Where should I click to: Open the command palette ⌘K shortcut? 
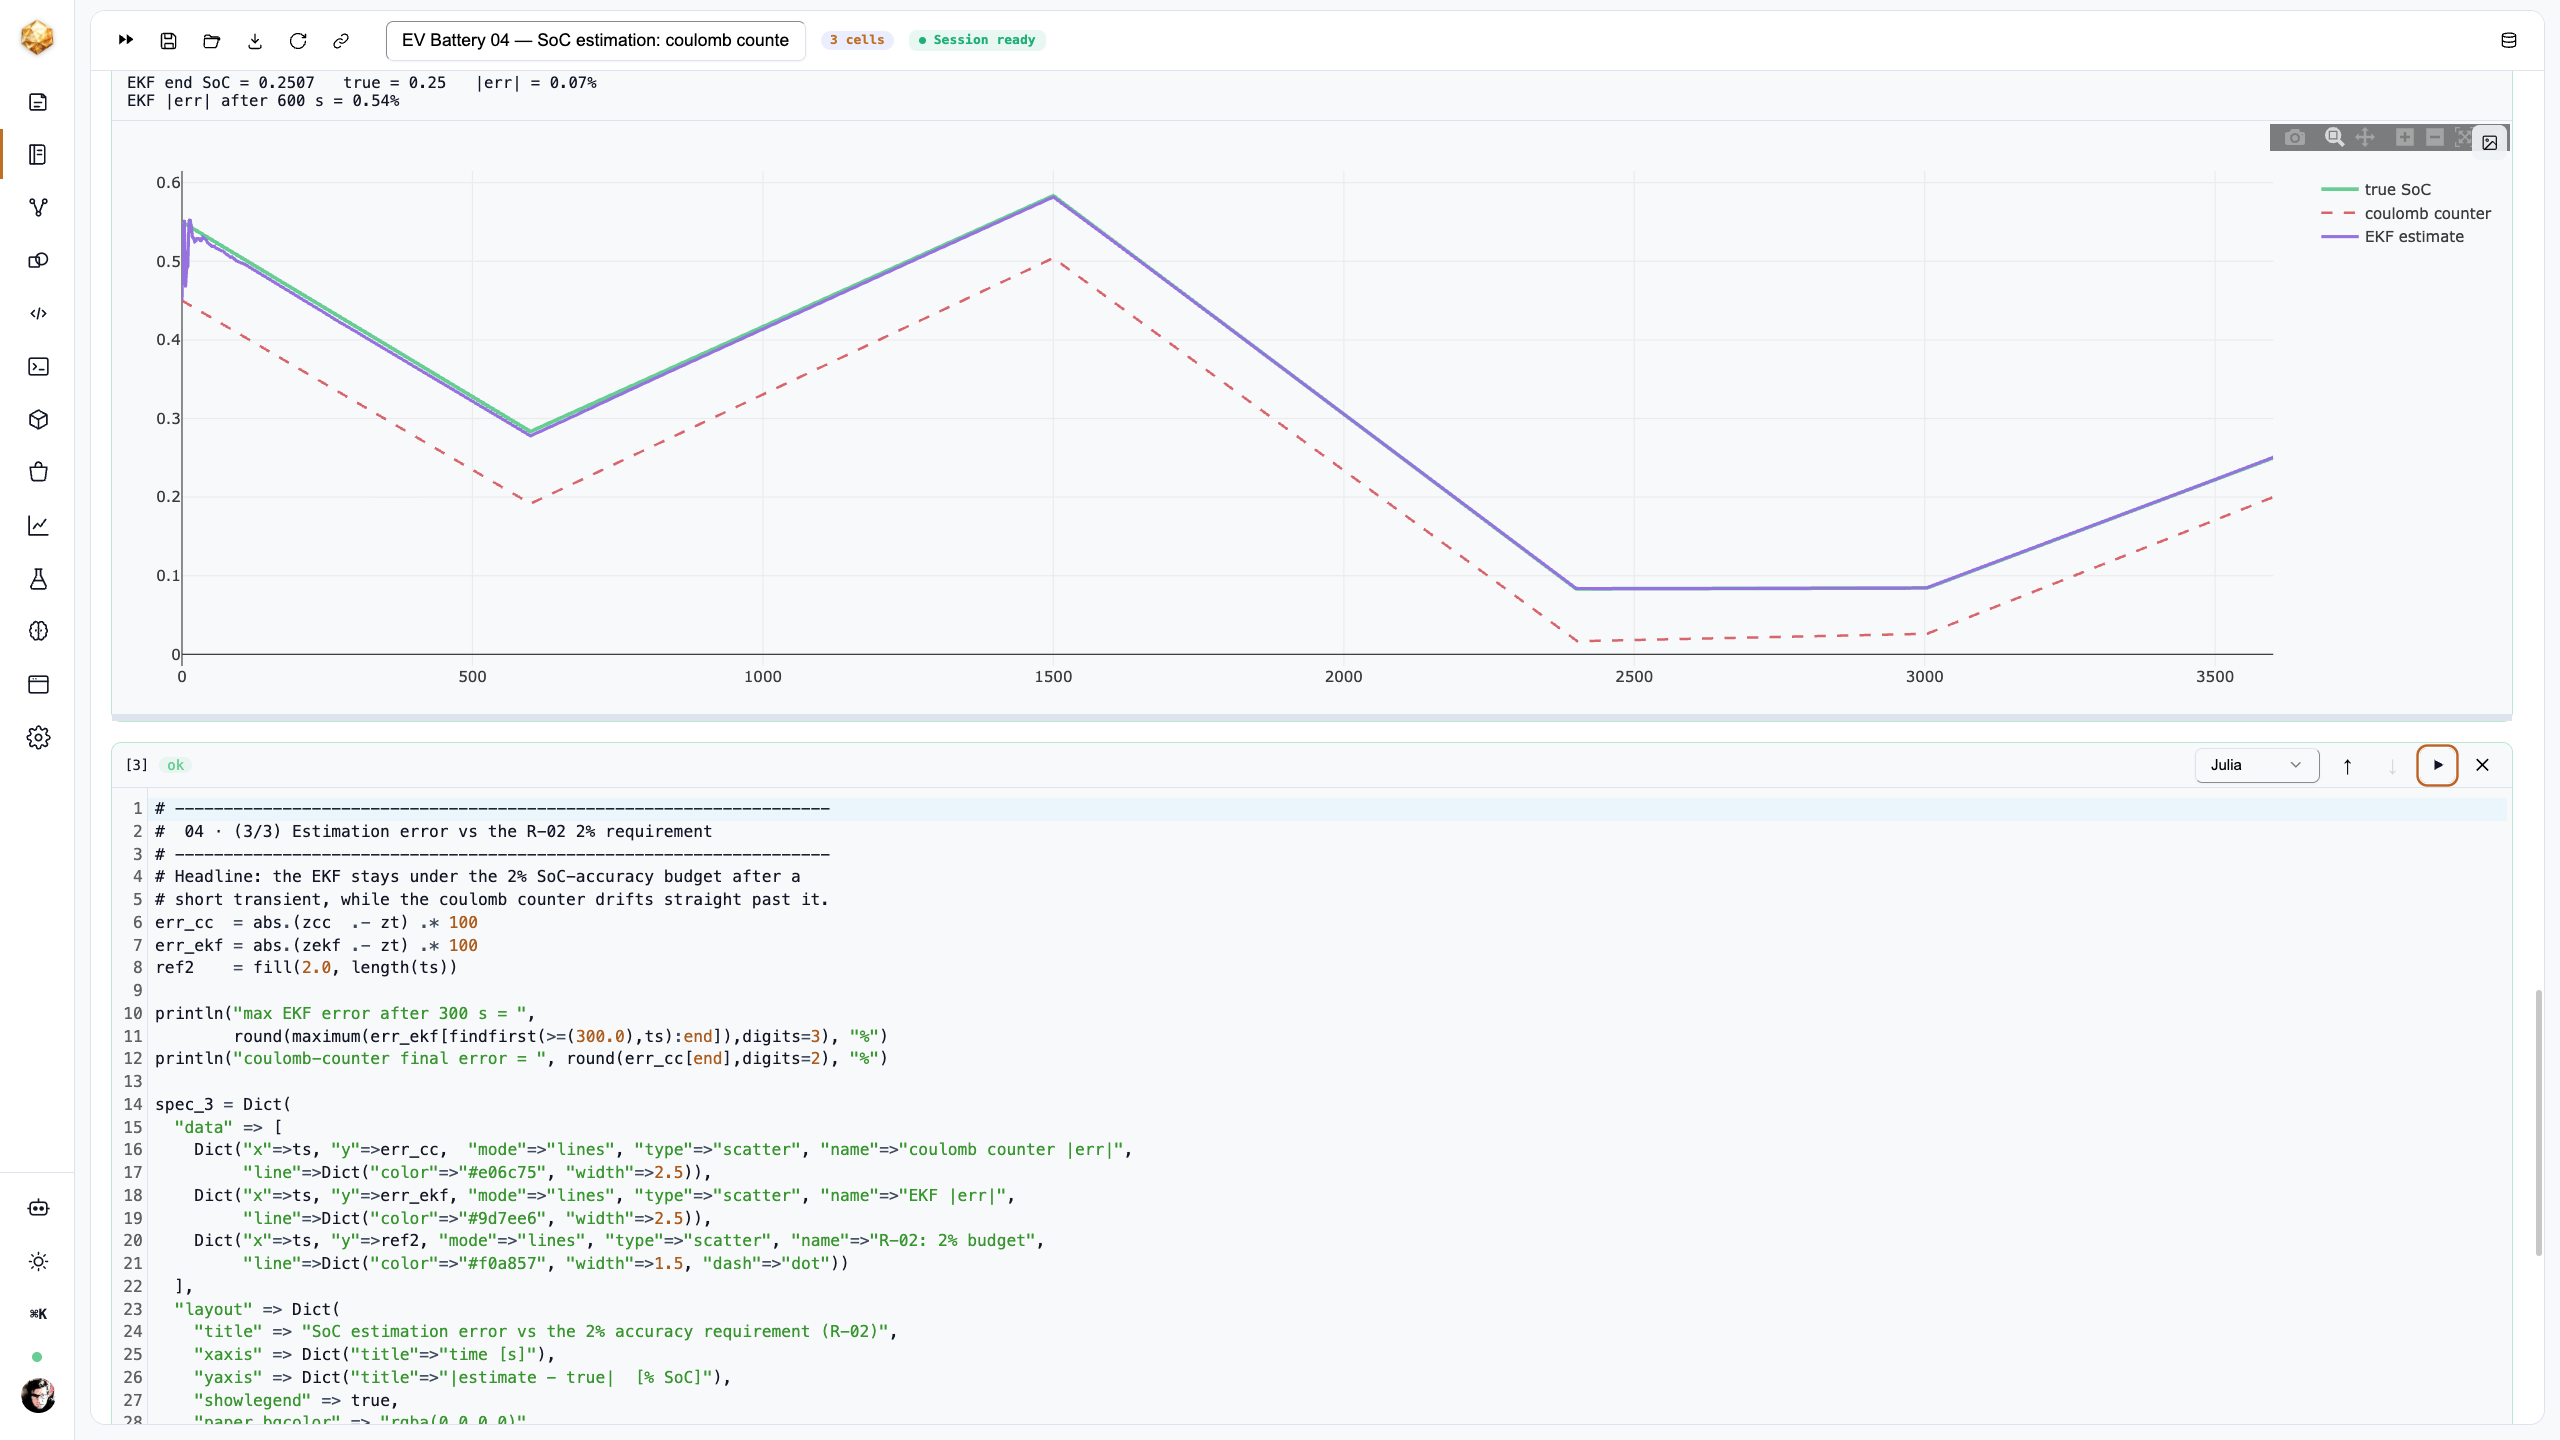coord(38,1314)
